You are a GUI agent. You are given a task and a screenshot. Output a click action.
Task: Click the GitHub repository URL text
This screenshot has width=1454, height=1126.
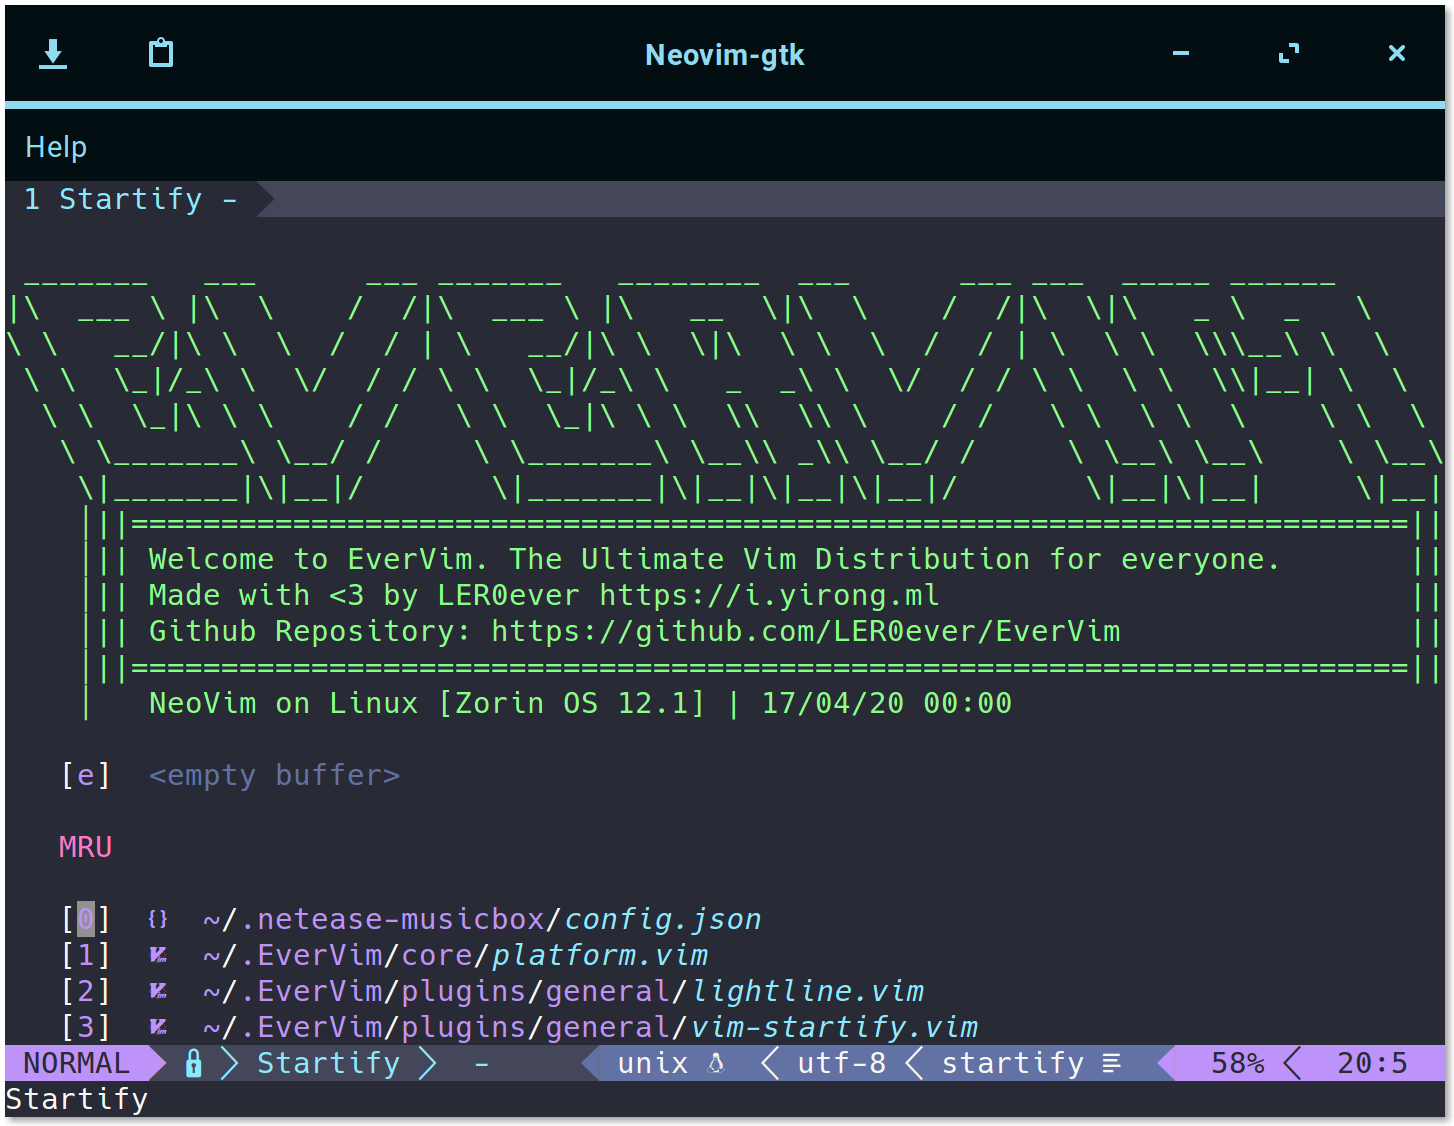click(x=806, y=631)
